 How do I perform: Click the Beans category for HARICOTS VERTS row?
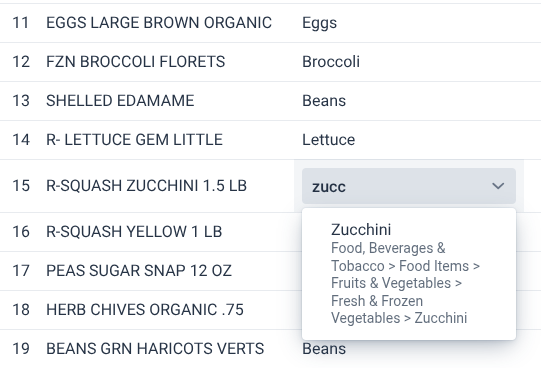click(324, 349)
